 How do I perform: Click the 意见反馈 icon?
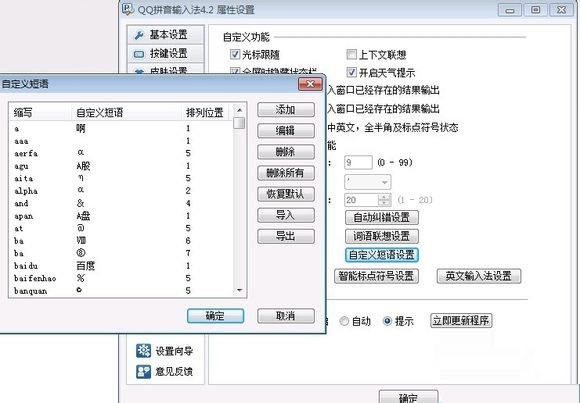pyautogui.click(x=143, y=371)
